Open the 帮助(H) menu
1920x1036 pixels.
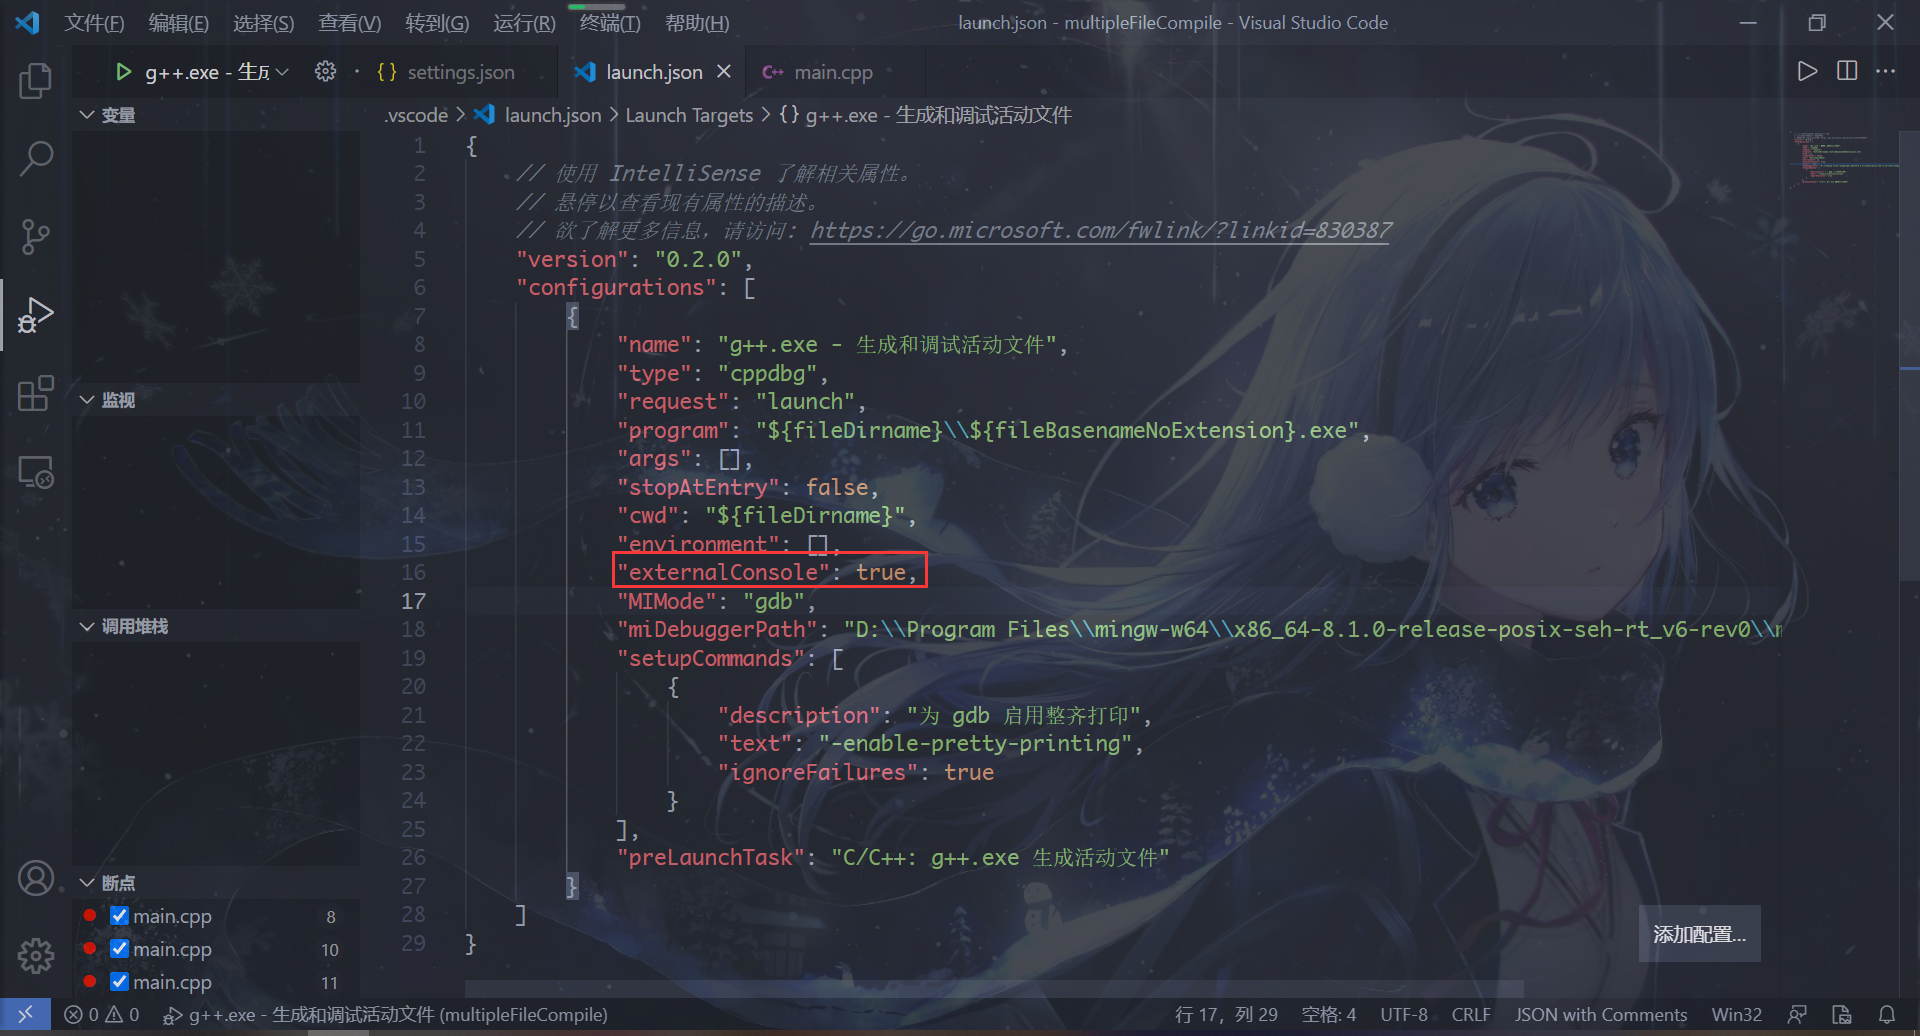tap(697, 22)
